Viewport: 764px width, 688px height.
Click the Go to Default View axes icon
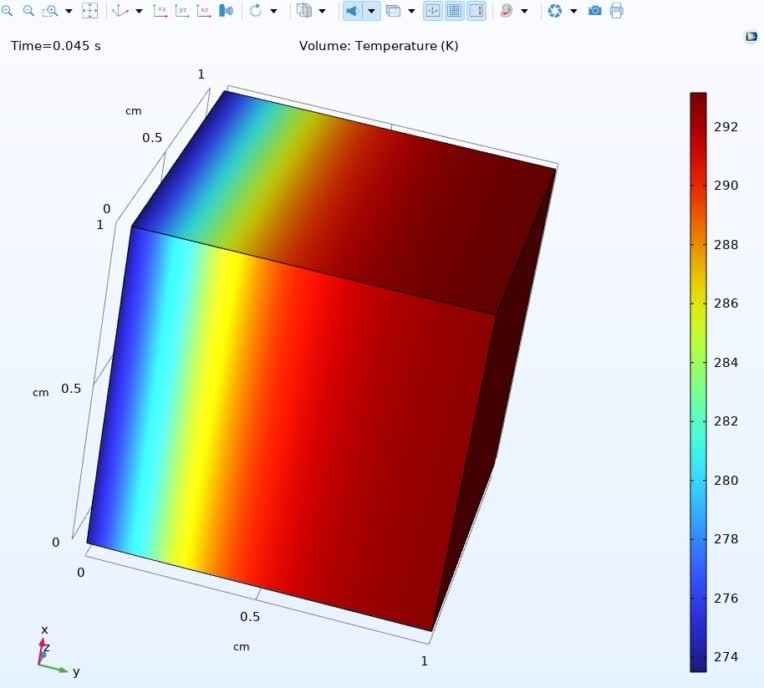point(120,10)
